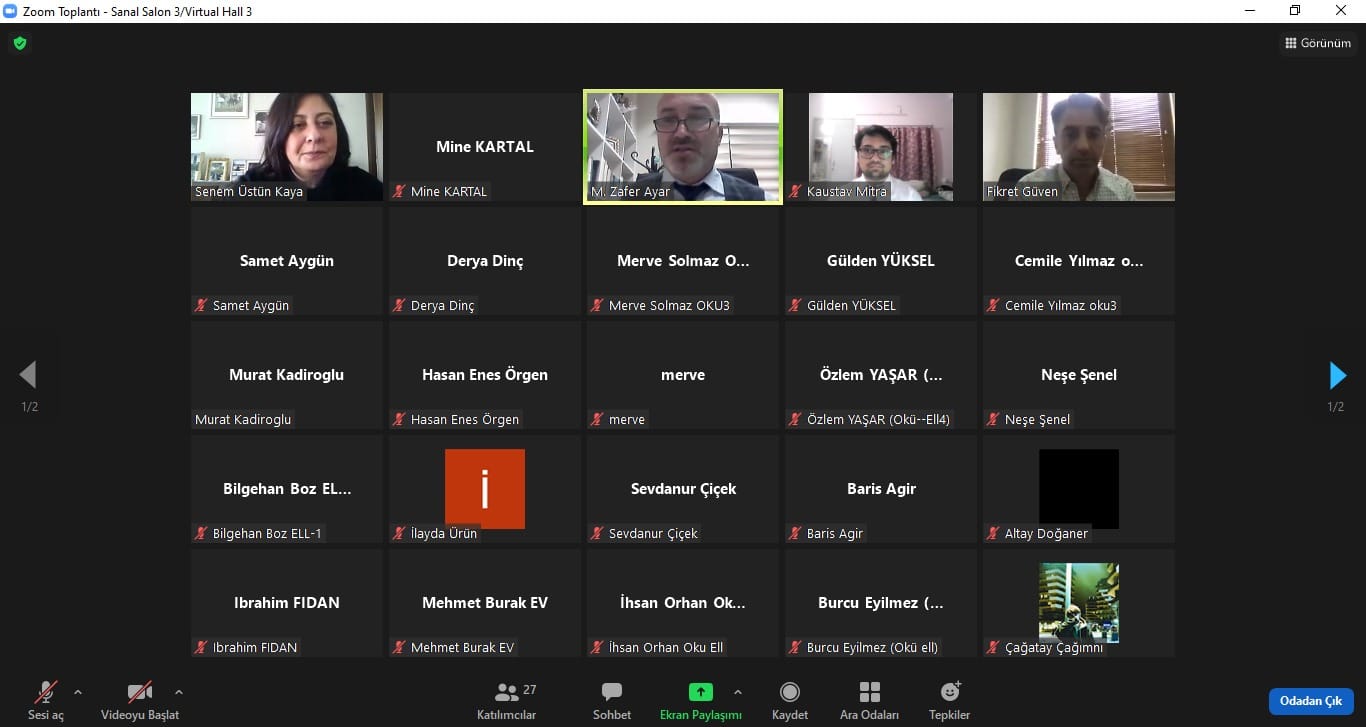Select Murat Kadiroglu participant tile name

[287, 375]
